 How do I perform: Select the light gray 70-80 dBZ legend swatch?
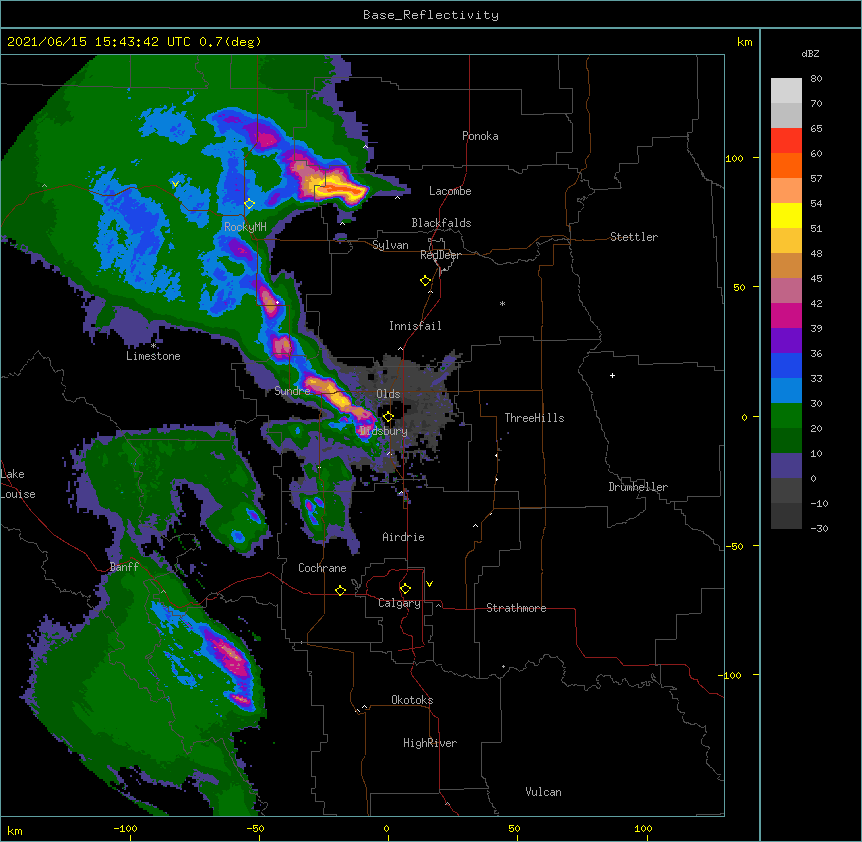pyautogui.click(x=786, y=91)
